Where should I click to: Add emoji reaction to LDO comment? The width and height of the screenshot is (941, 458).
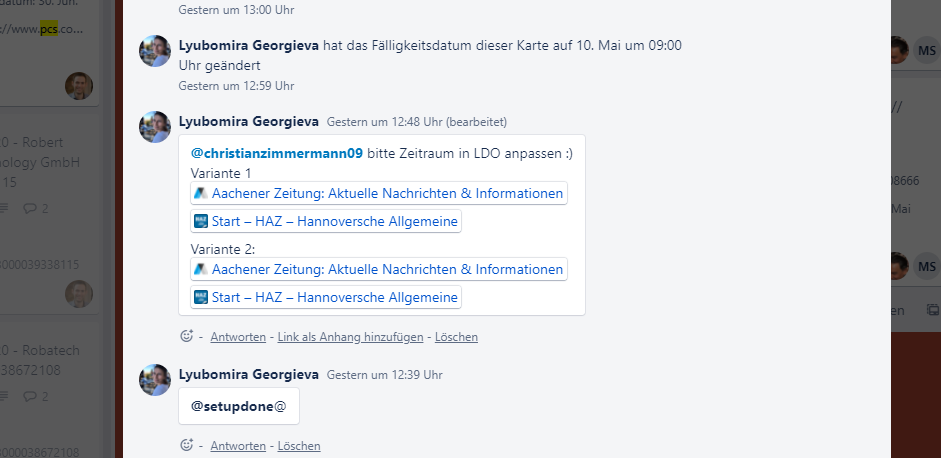(187, 336)
